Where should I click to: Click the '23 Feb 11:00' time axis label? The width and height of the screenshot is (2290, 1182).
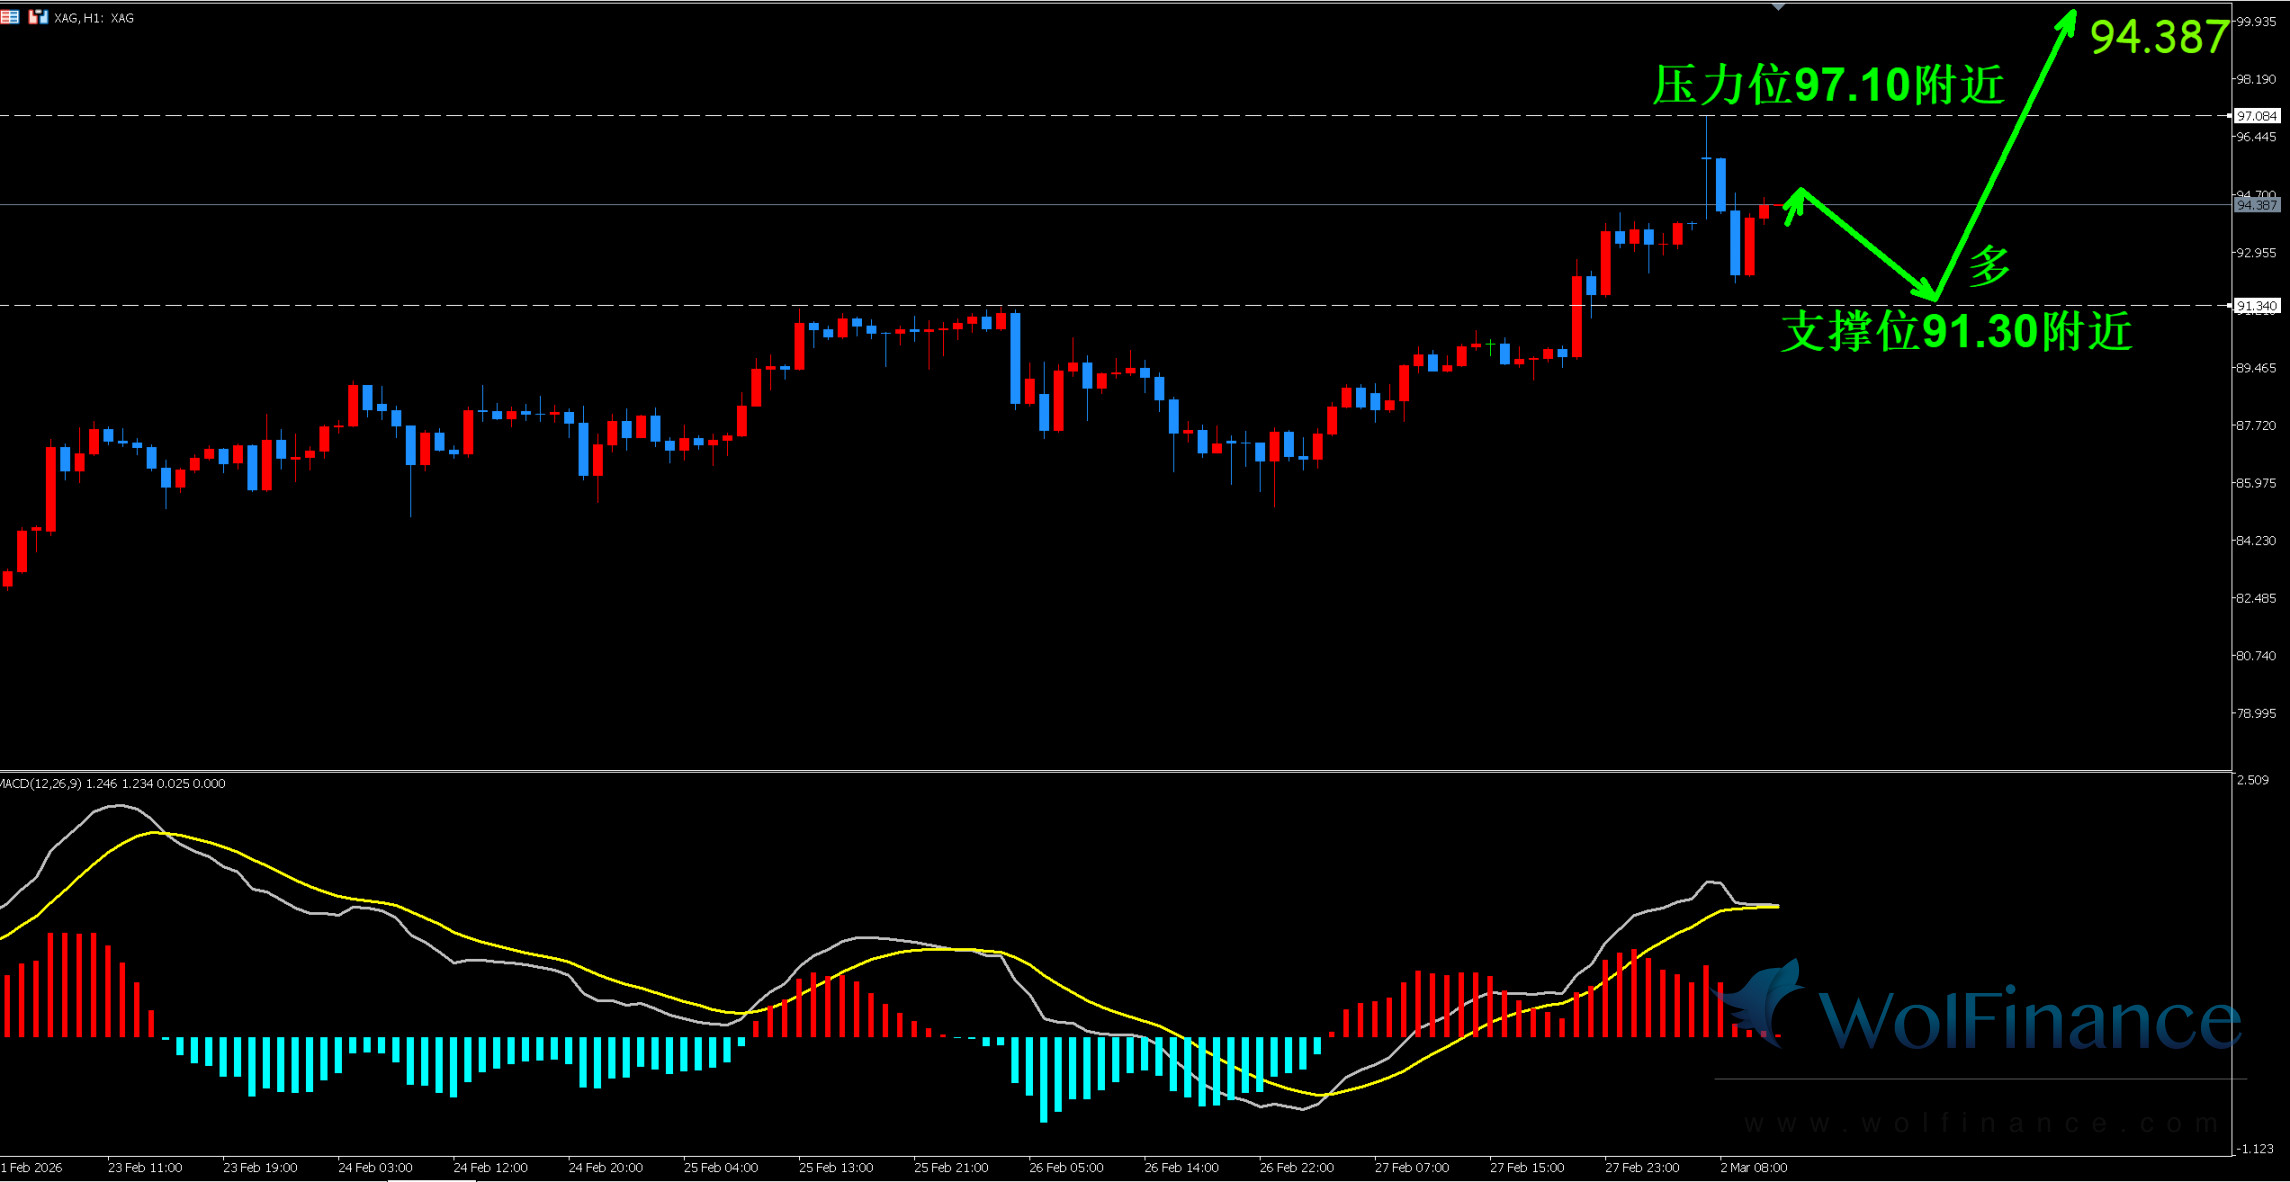click(145, 1167)
